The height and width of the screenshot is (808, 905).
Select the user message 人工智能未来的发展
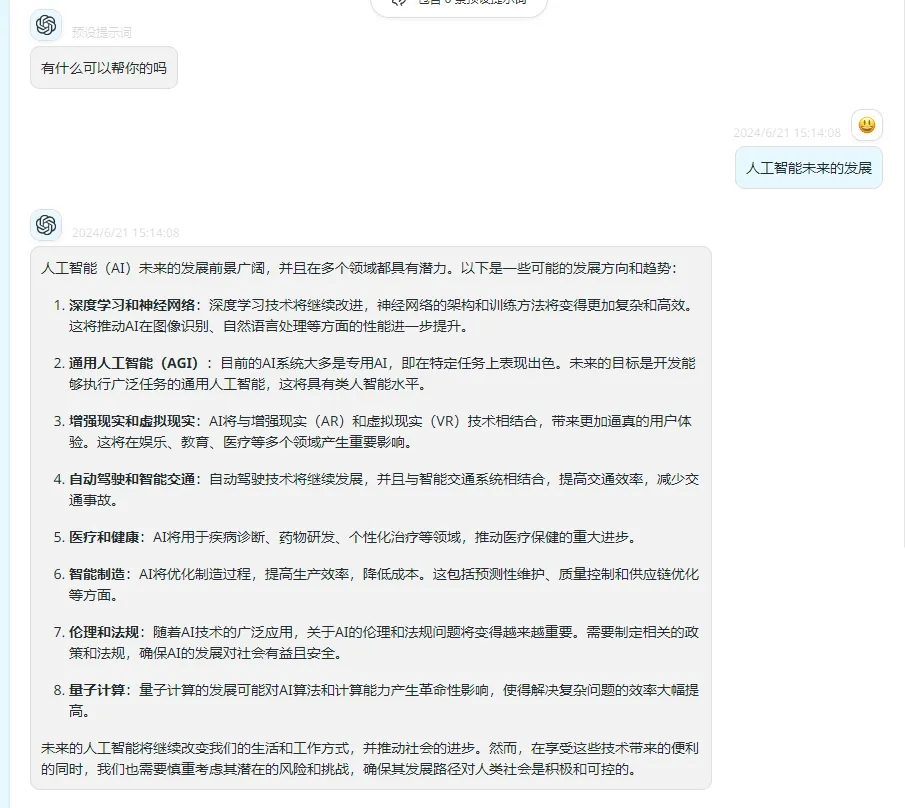tap(809, 167)
